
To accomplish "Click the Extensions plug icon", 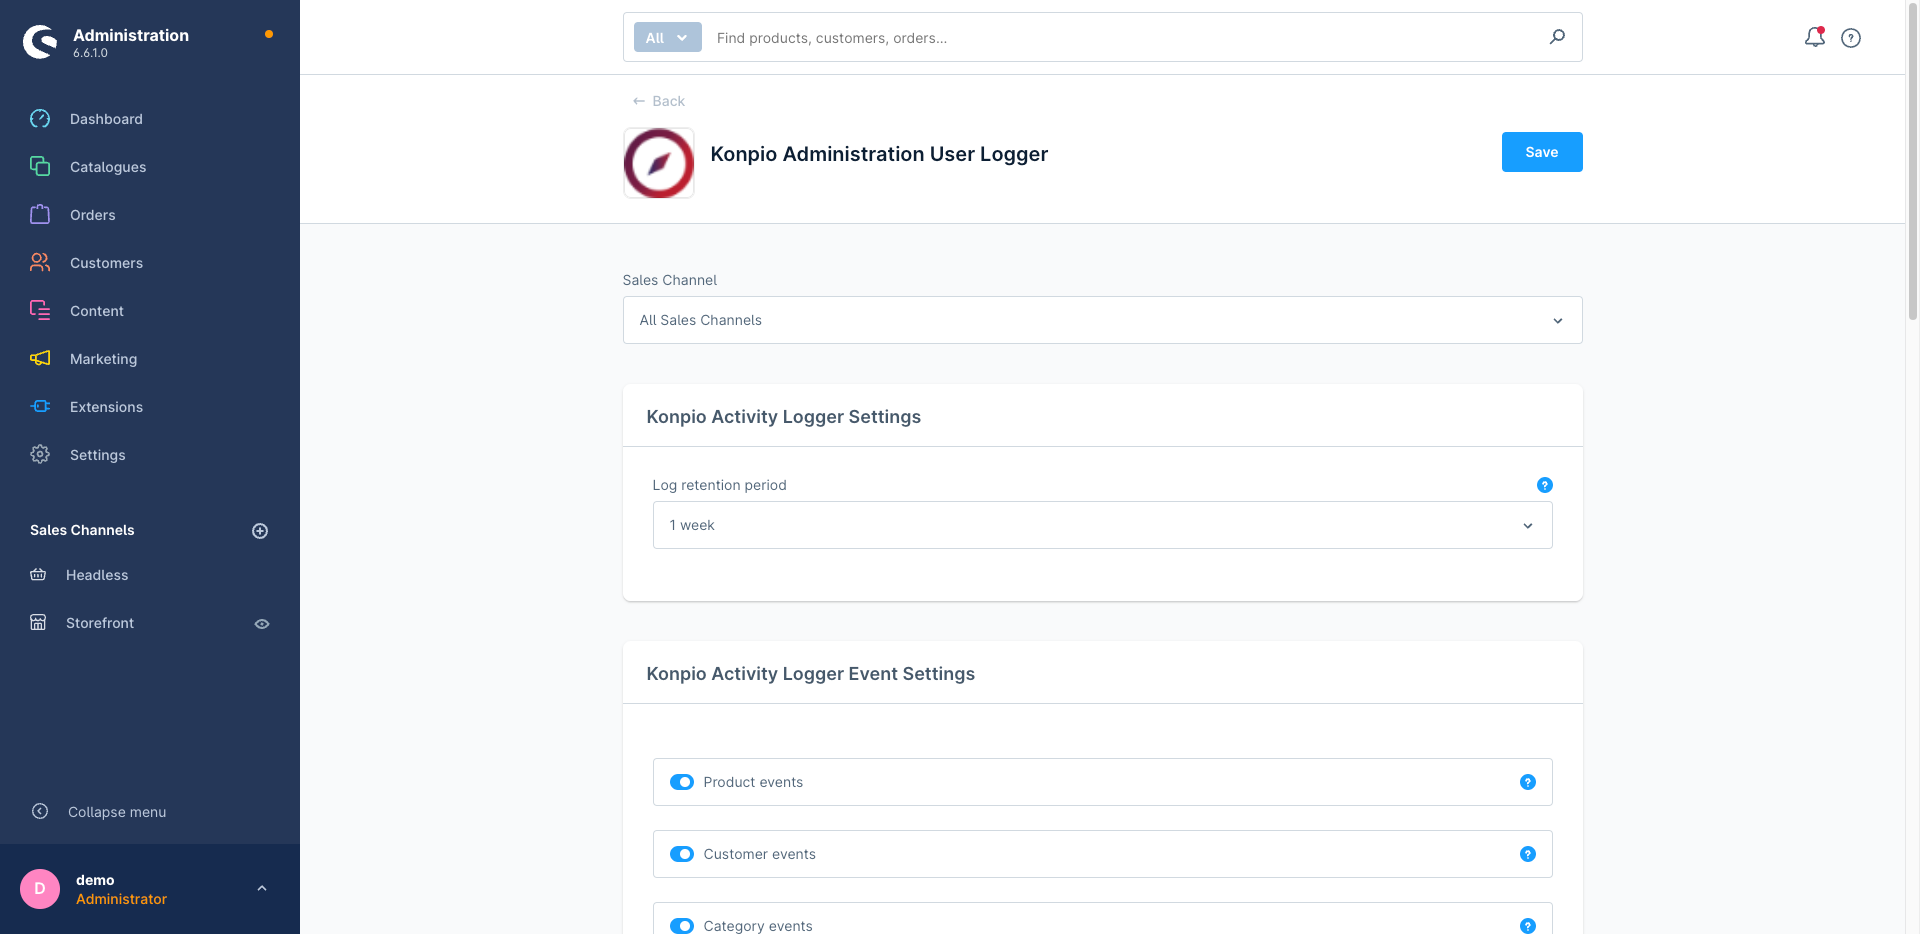I will pos(40,406).
